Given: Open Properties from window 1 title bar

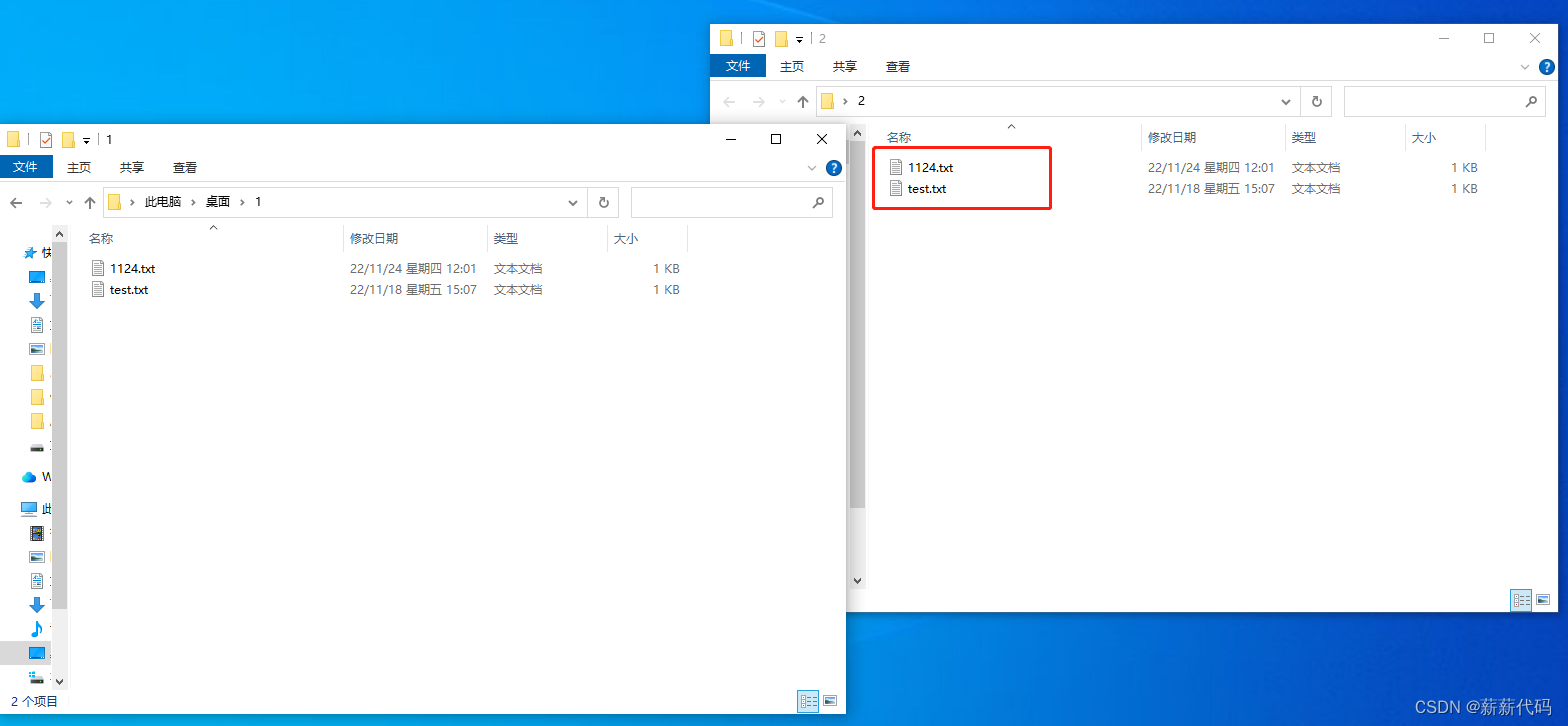Looking at the screenshot, I should 46,140.
